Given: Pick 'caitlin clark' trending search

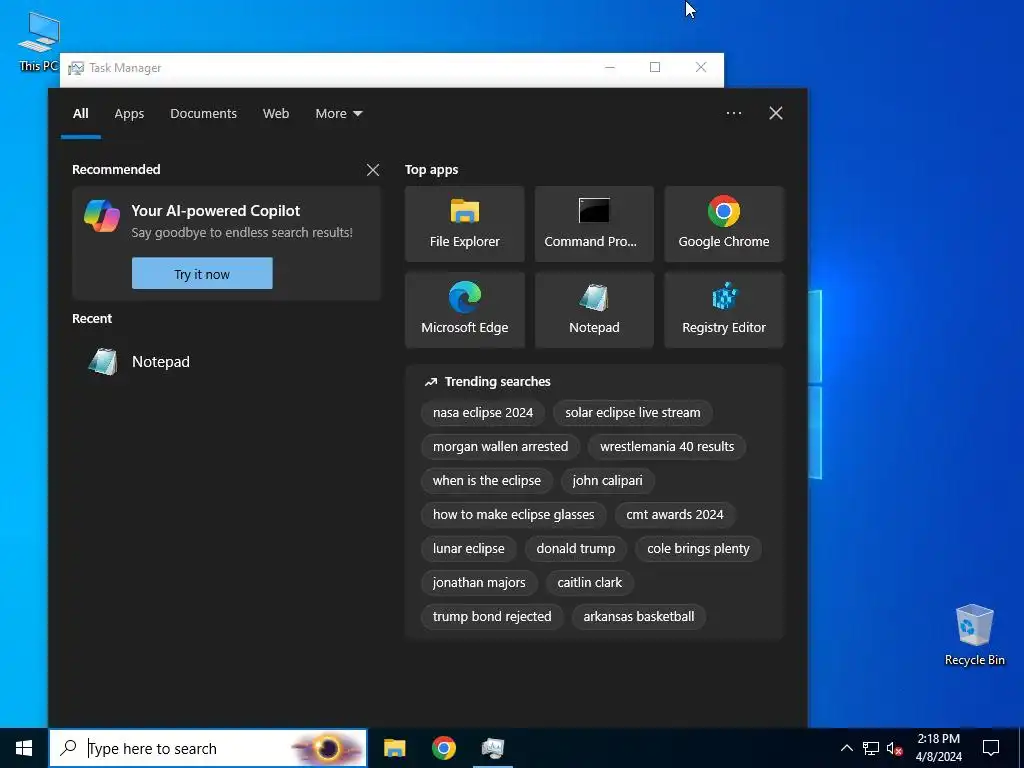Looking at the screenshot, I should click(589, 583).
